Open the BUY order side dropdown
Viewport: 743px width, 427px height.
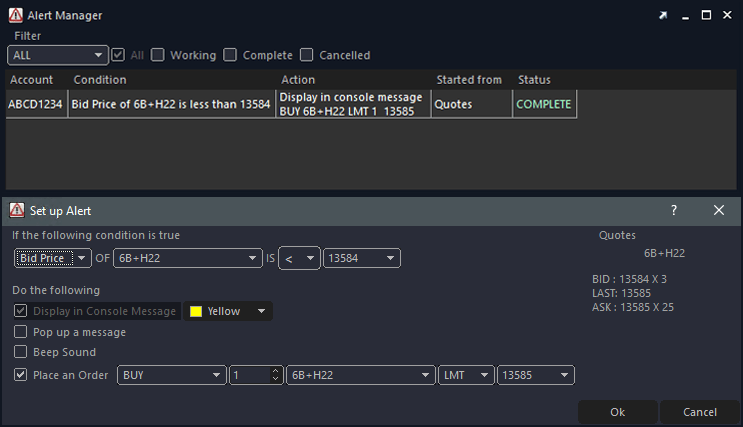[x=172, y=375]
